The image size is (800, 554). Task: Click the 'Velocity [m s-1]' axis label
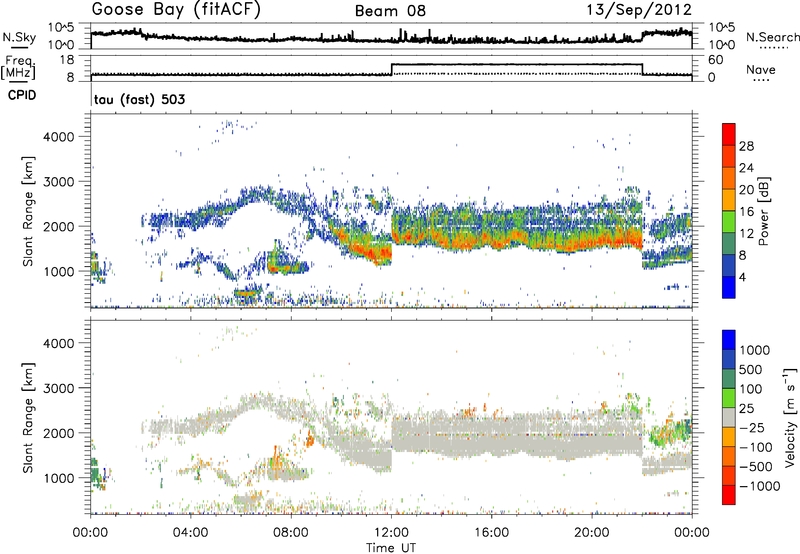[790, 417]
